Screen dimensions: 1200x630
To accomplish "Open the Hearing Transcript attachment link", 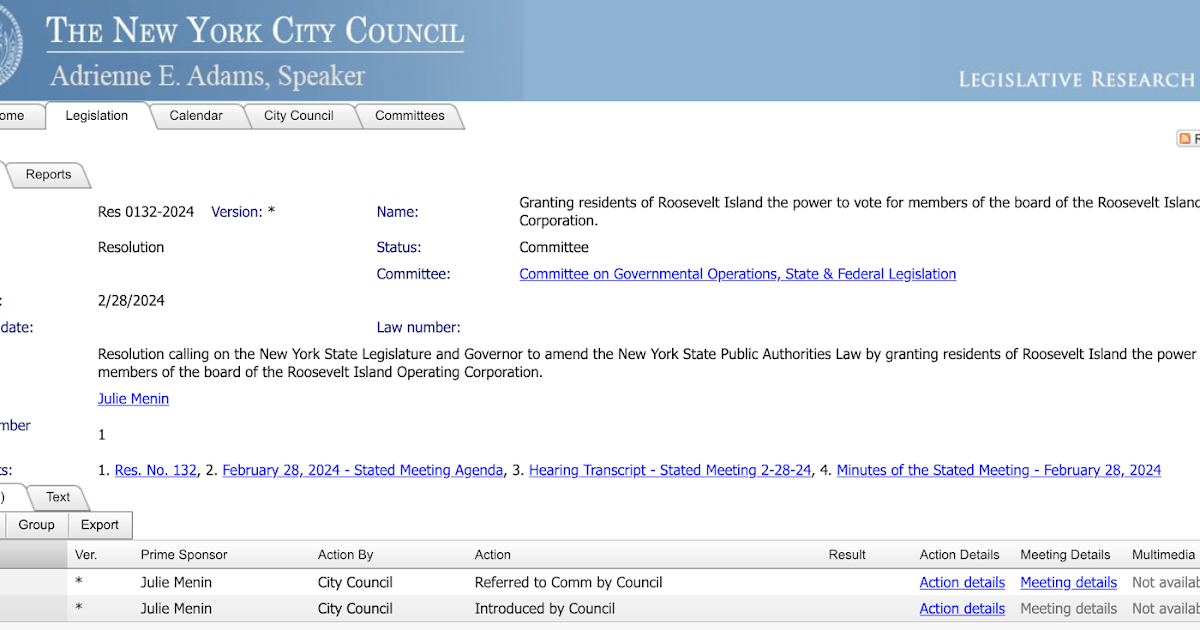I will point(669,470).
